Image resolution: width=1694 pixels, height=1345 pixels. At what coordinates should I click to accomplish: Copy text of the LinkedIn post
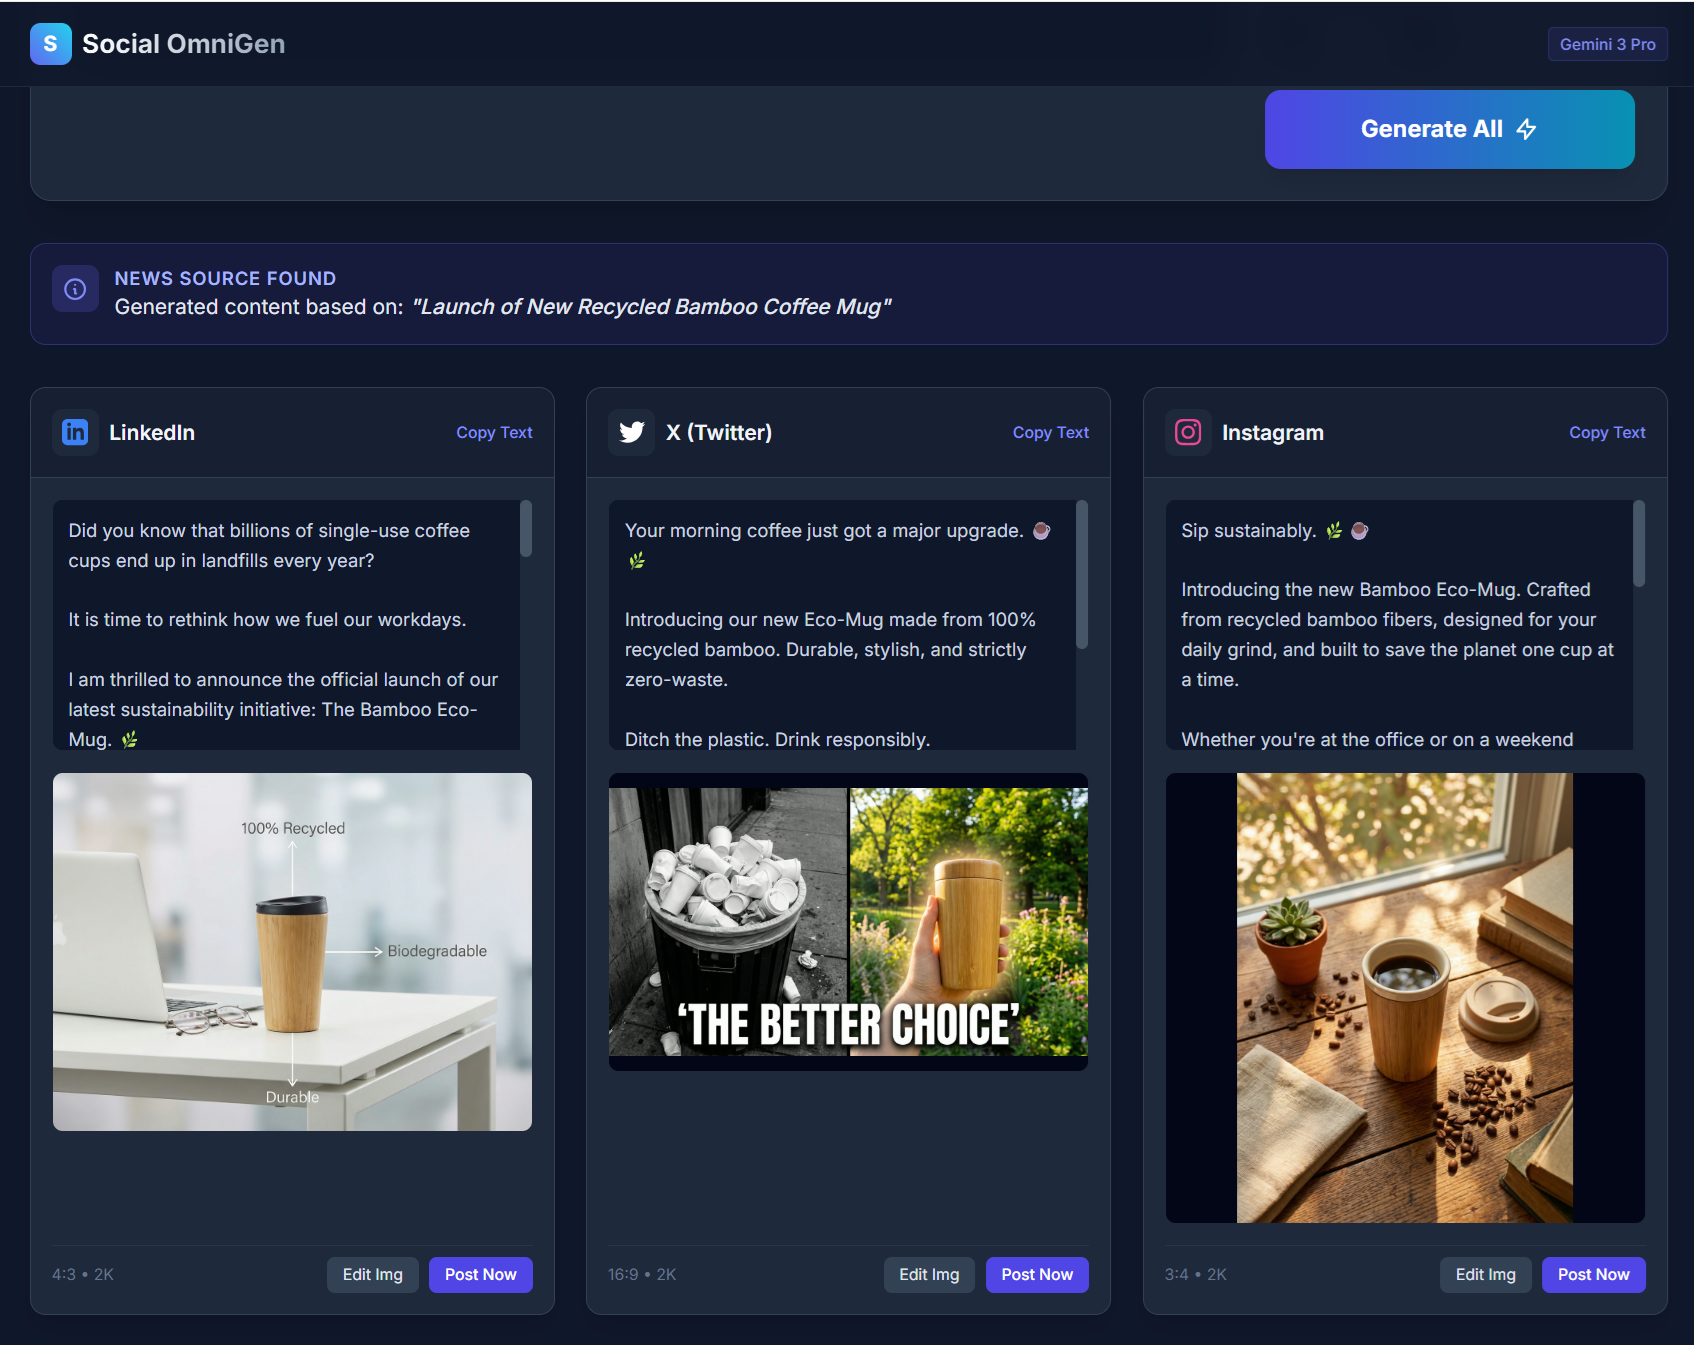[x=494, y=432]
